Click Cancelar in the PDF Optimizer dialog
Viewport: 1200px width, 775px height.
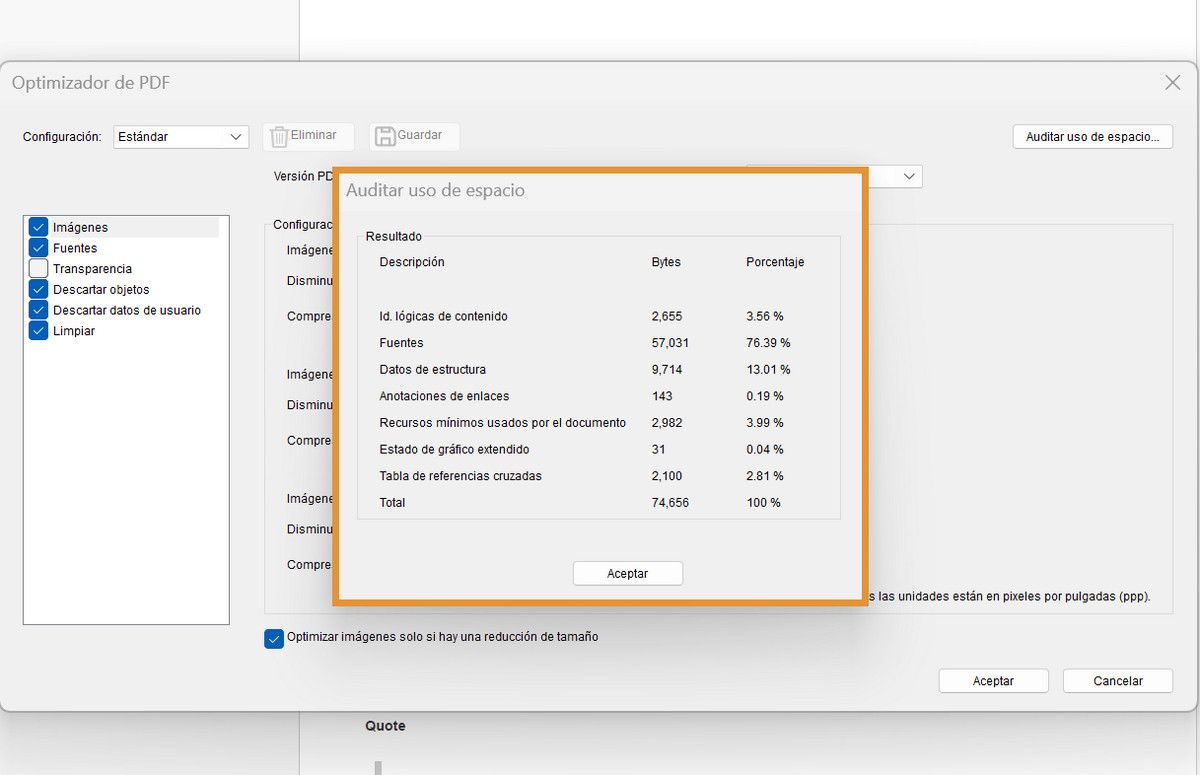(x=1117, y=680)
